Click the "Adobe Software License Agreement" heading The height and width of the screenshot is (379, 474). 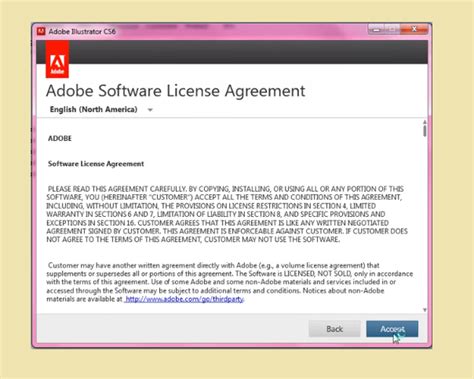pos(175,91)
